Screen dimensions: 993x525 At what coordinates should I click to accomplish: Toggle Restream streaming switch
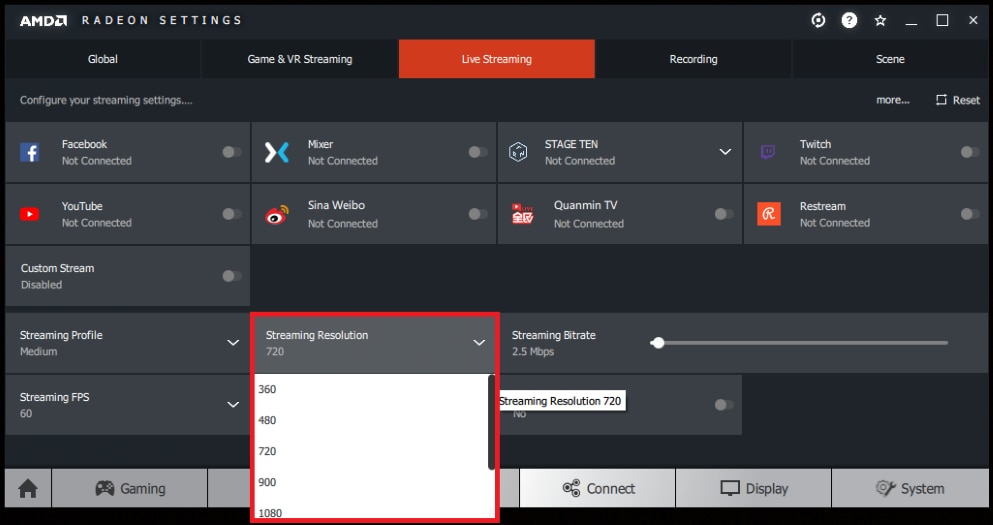(x=970, y=214)
